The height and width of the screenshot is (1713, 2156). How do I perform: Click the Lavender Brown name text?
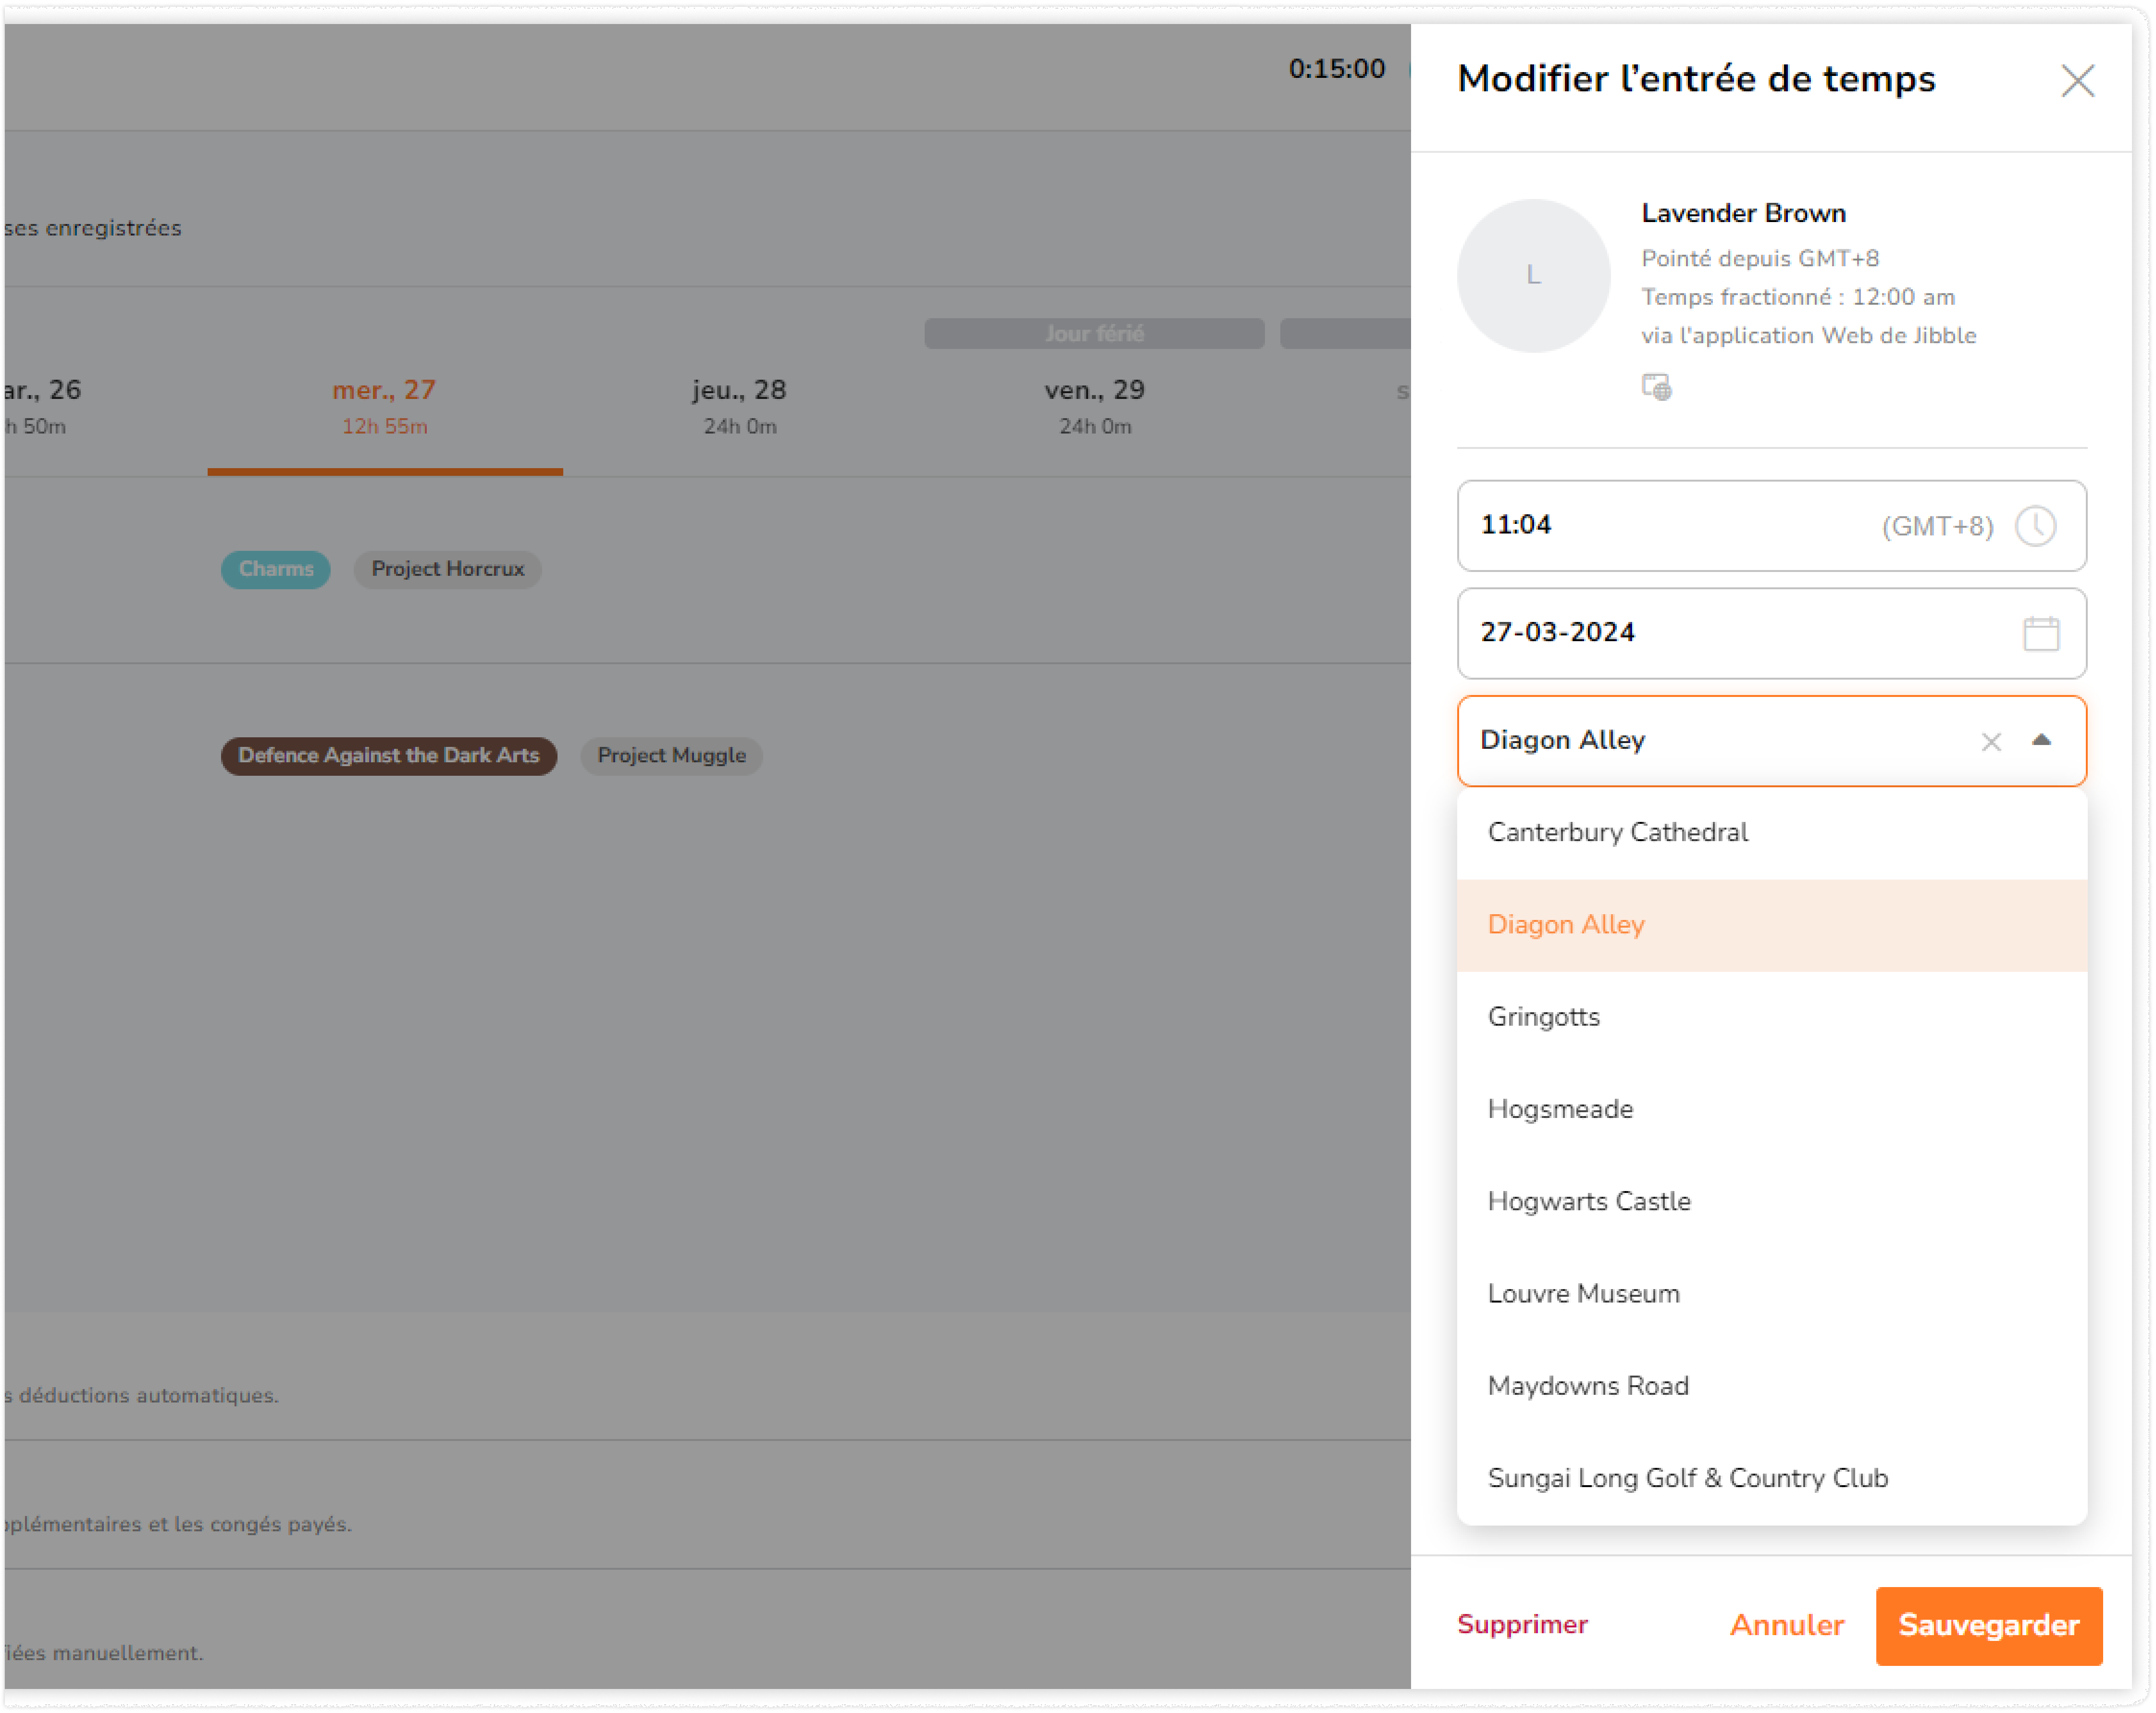pos(1743,213)
